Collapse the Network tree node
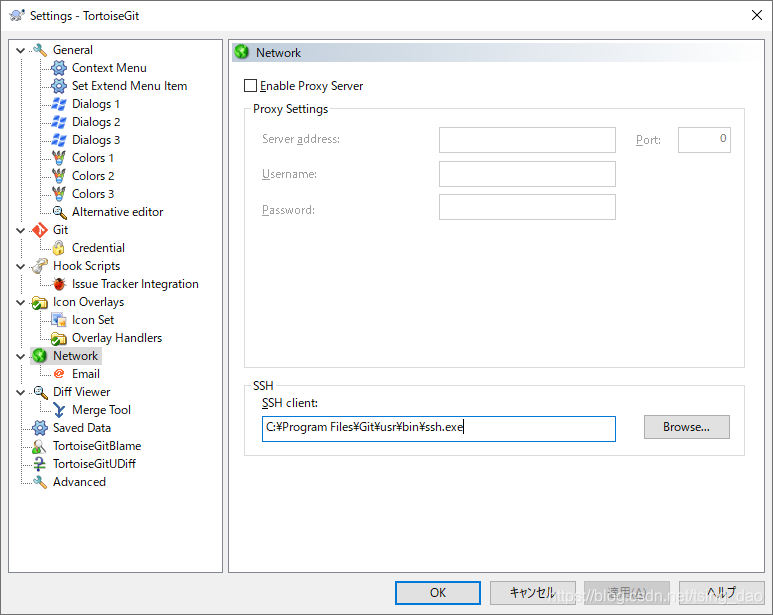Image resolution: width=773 pixels, height=615 pixels. 21,356
